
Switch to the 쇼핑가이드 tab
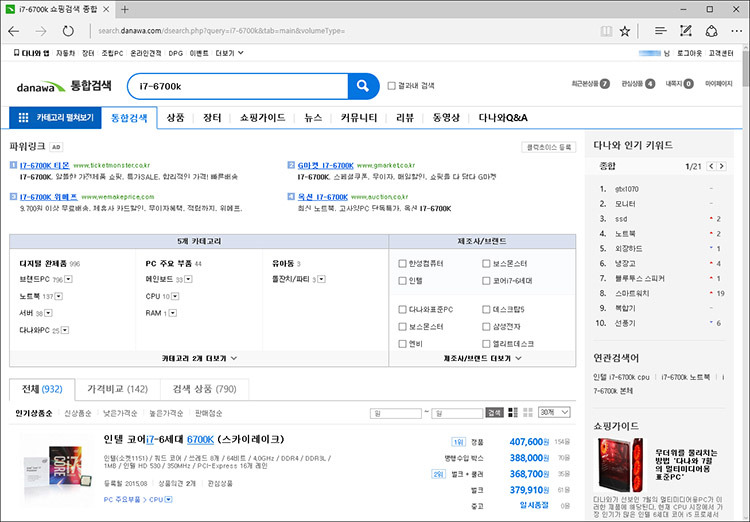coord(263,118)
